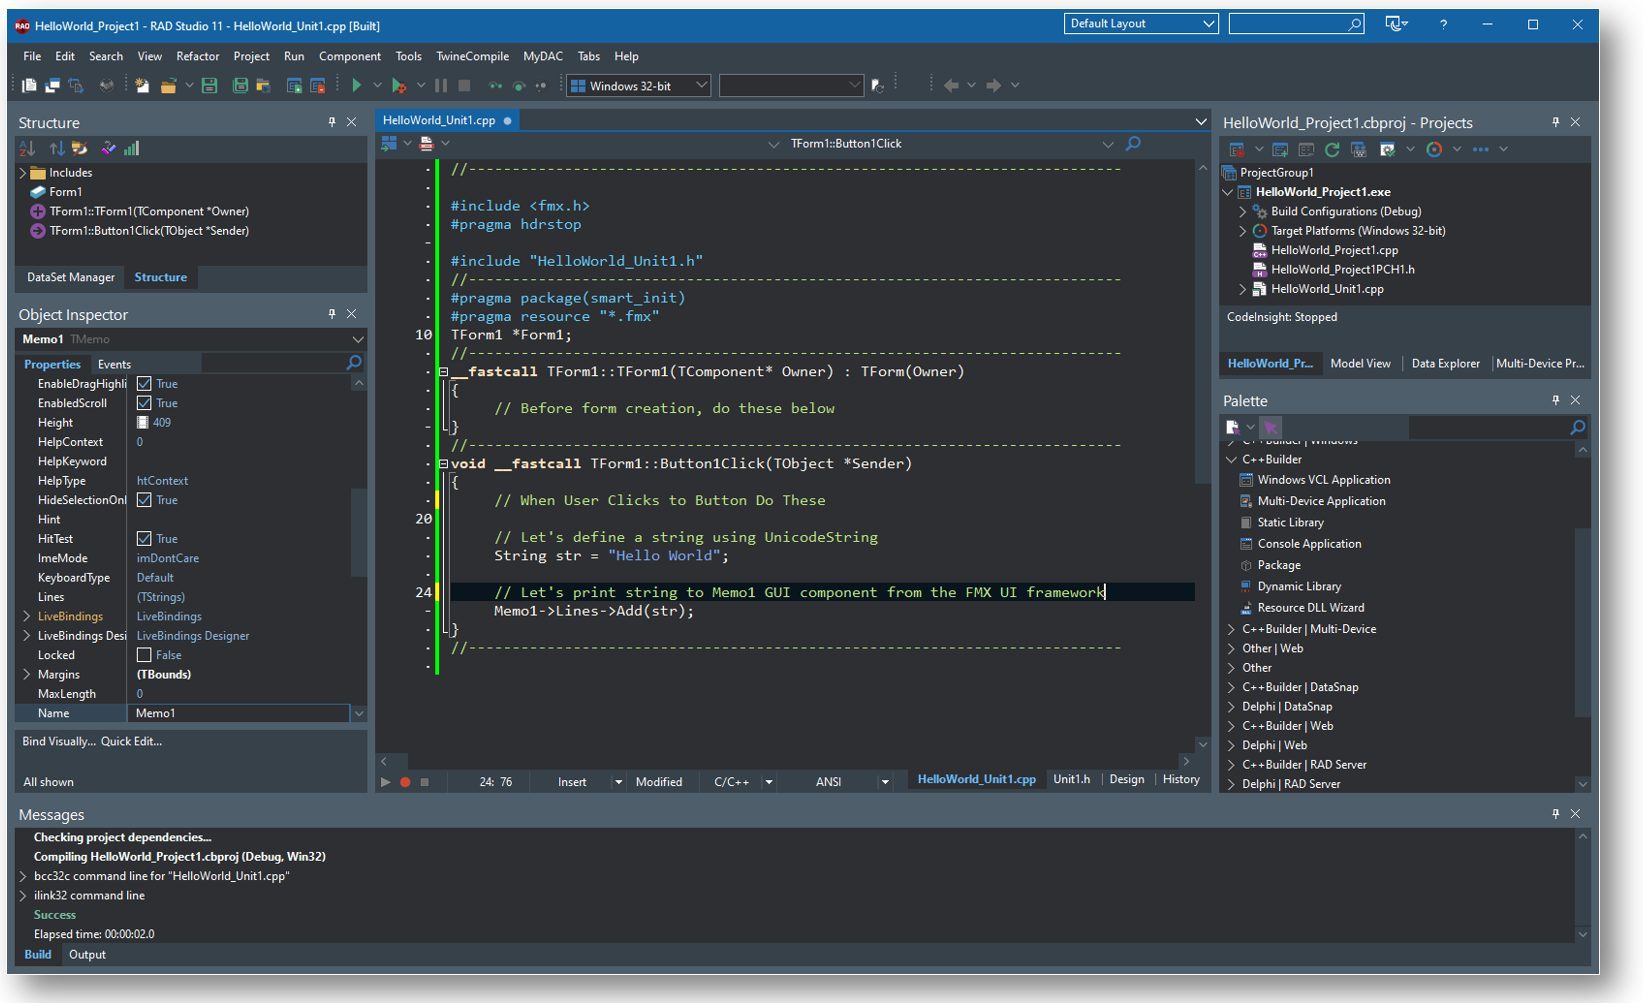The height and width of the screenshot is (1003, 1643).
Task: Collapse the C++Builder palette category
Action: tap(1232, 460)
